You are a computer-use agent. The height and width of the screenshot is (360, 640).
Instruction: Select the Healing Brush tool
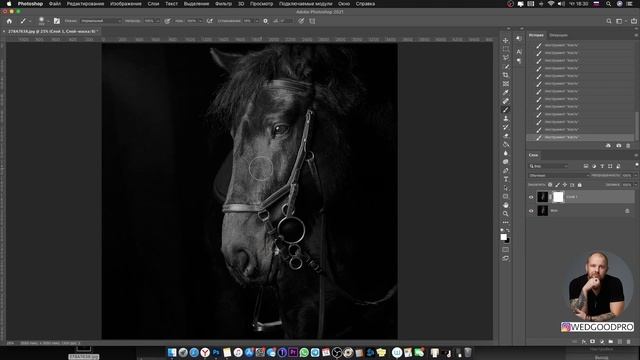(506, 101)
